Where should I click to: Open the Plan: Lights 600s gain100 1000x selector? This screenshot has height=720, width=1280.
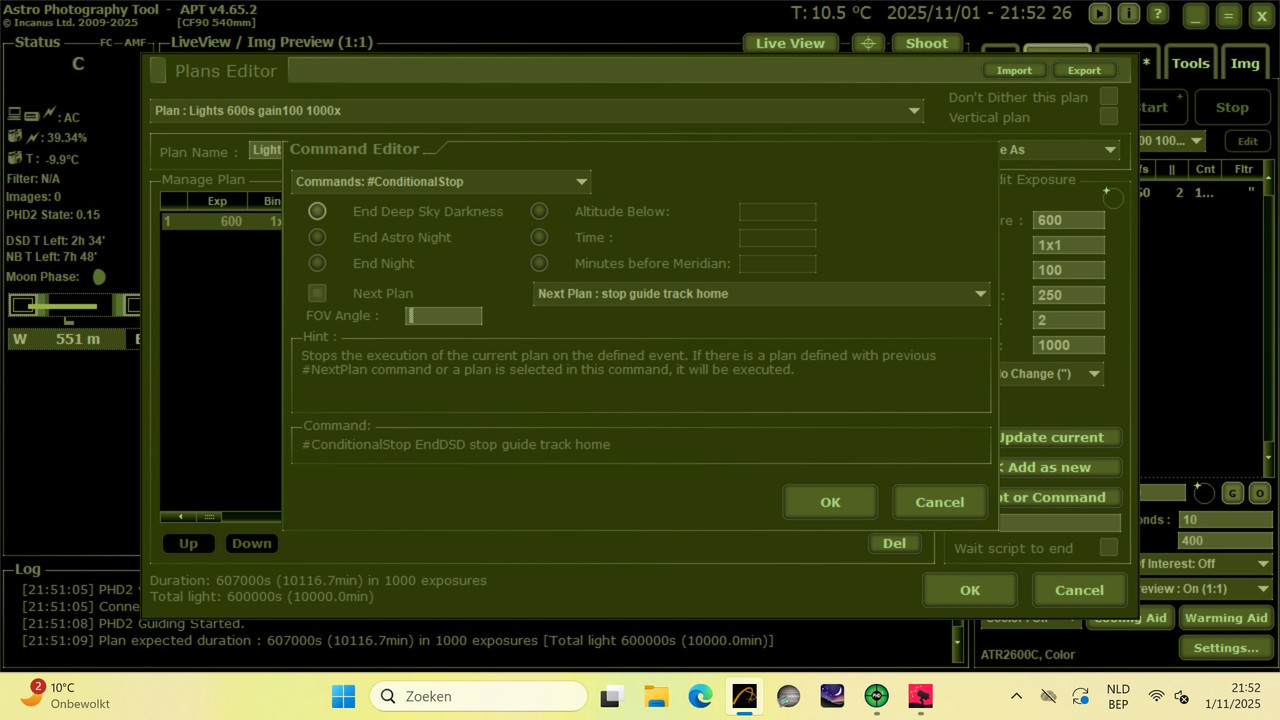[913, 110]
